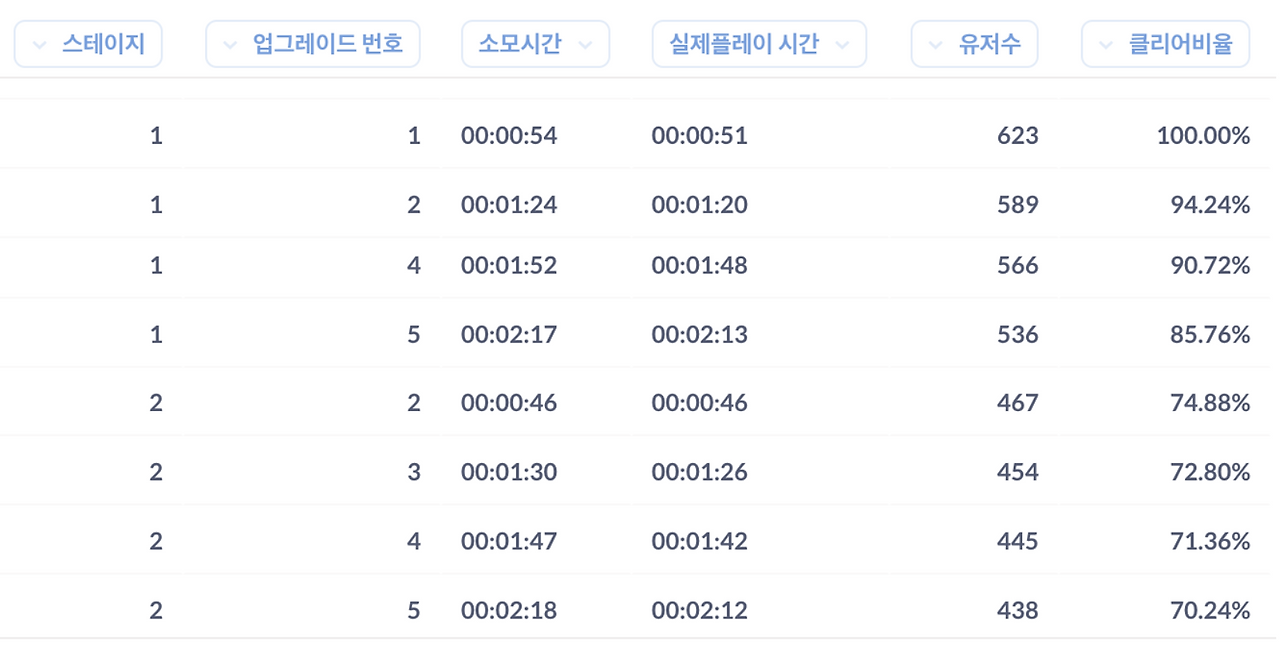Open the 실제플레이 시간 column header menu
Image resolution: width=1280 pixels, height=654 pixels.
pyautogui.click(x=759, y=44)
